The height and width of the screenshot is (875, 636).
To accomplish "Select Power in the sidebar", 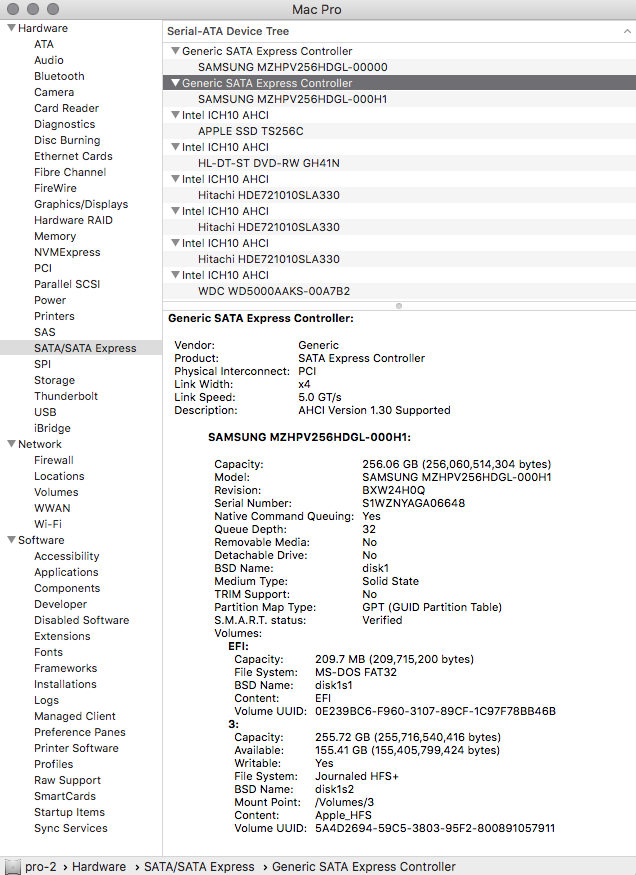I will coord(50,300).
